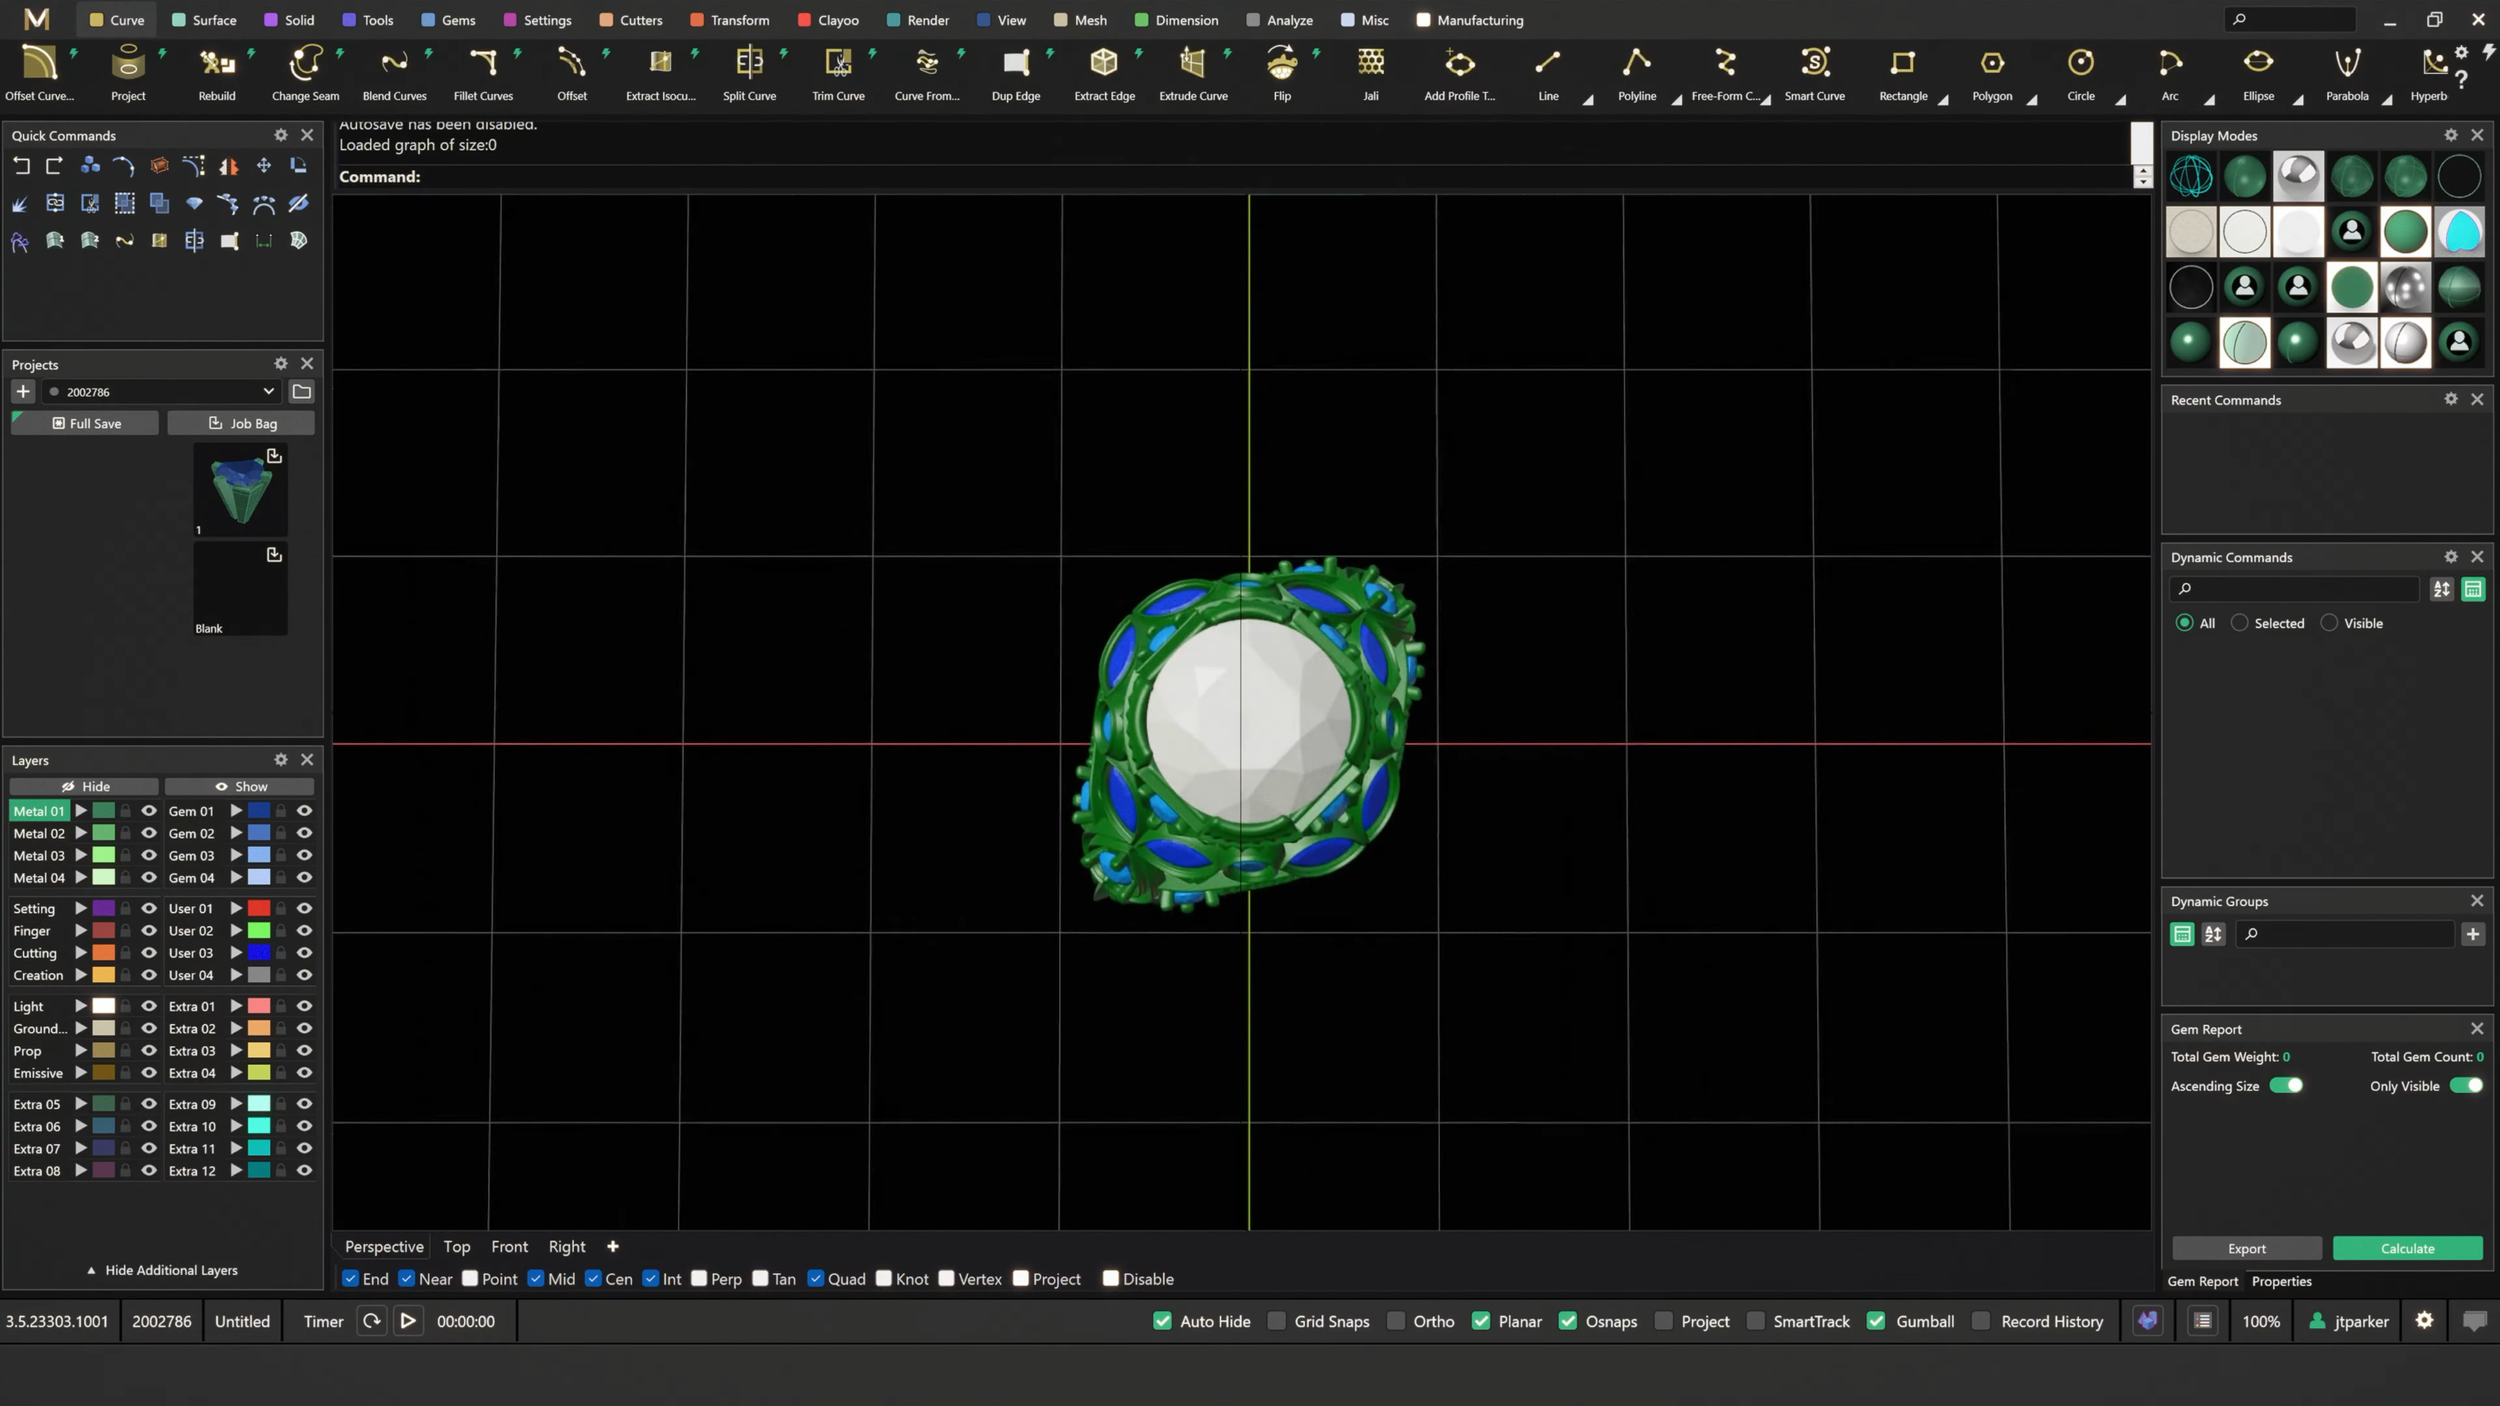The width and height of the screenshot is (2500, 1406).
Task: Pick the Rectangle drawing tool
Action: click(x=1903, y=72)
